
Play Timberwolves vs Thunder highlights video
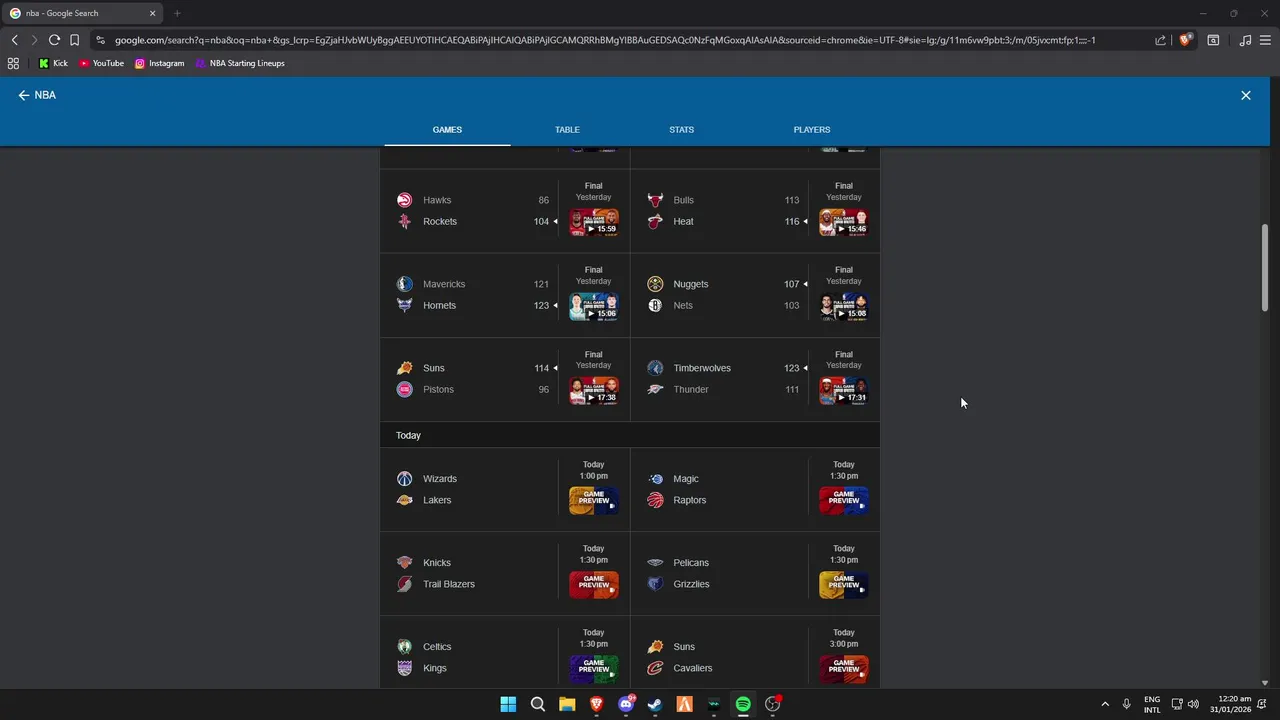click(844, 390)
